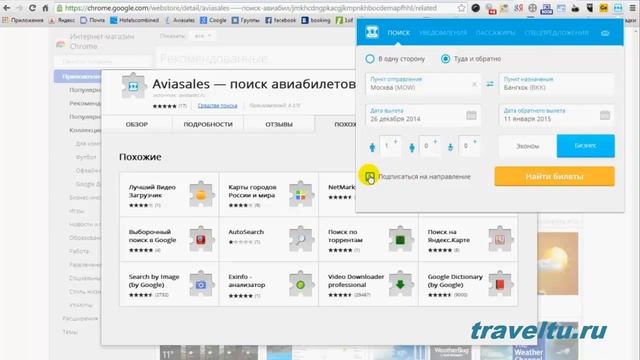Viewport: 640px width, 360px height.
Task: Click the Search by Image camera icon
Action: point(201,284)
